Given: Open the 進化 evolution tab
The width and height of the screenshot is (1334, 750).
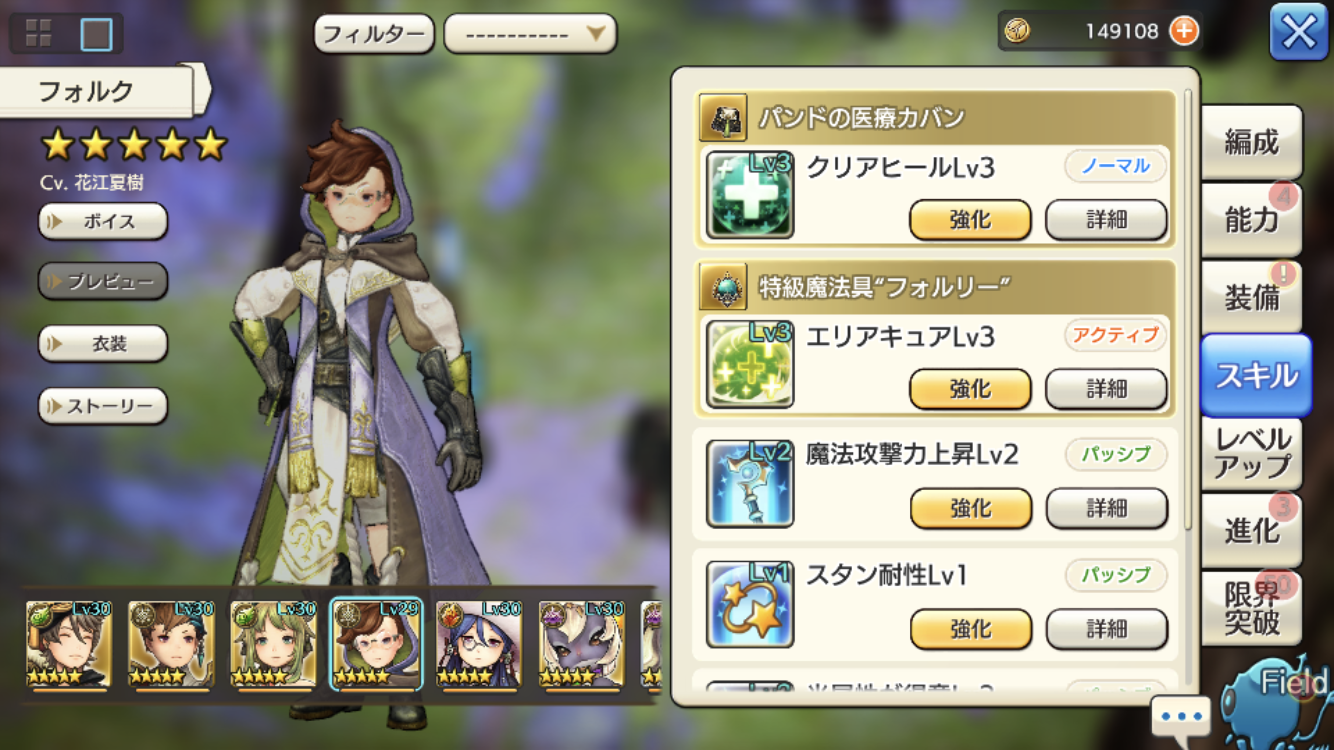Looking at the screenshot, I should pos(1252,530).
